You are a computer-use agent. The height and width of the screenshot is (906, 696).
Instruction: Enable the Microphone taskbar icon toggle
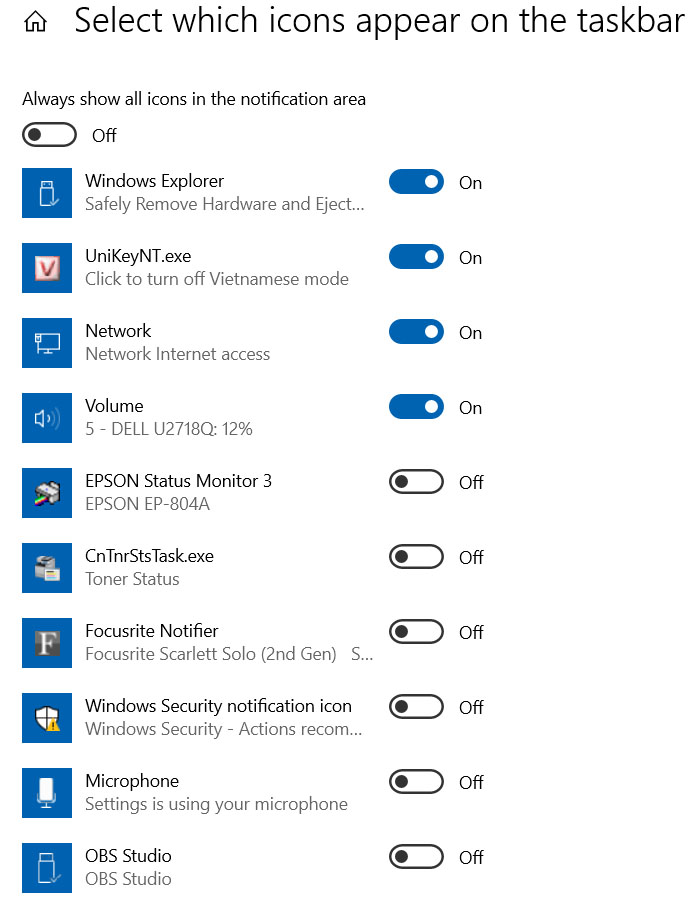[416, 782]
